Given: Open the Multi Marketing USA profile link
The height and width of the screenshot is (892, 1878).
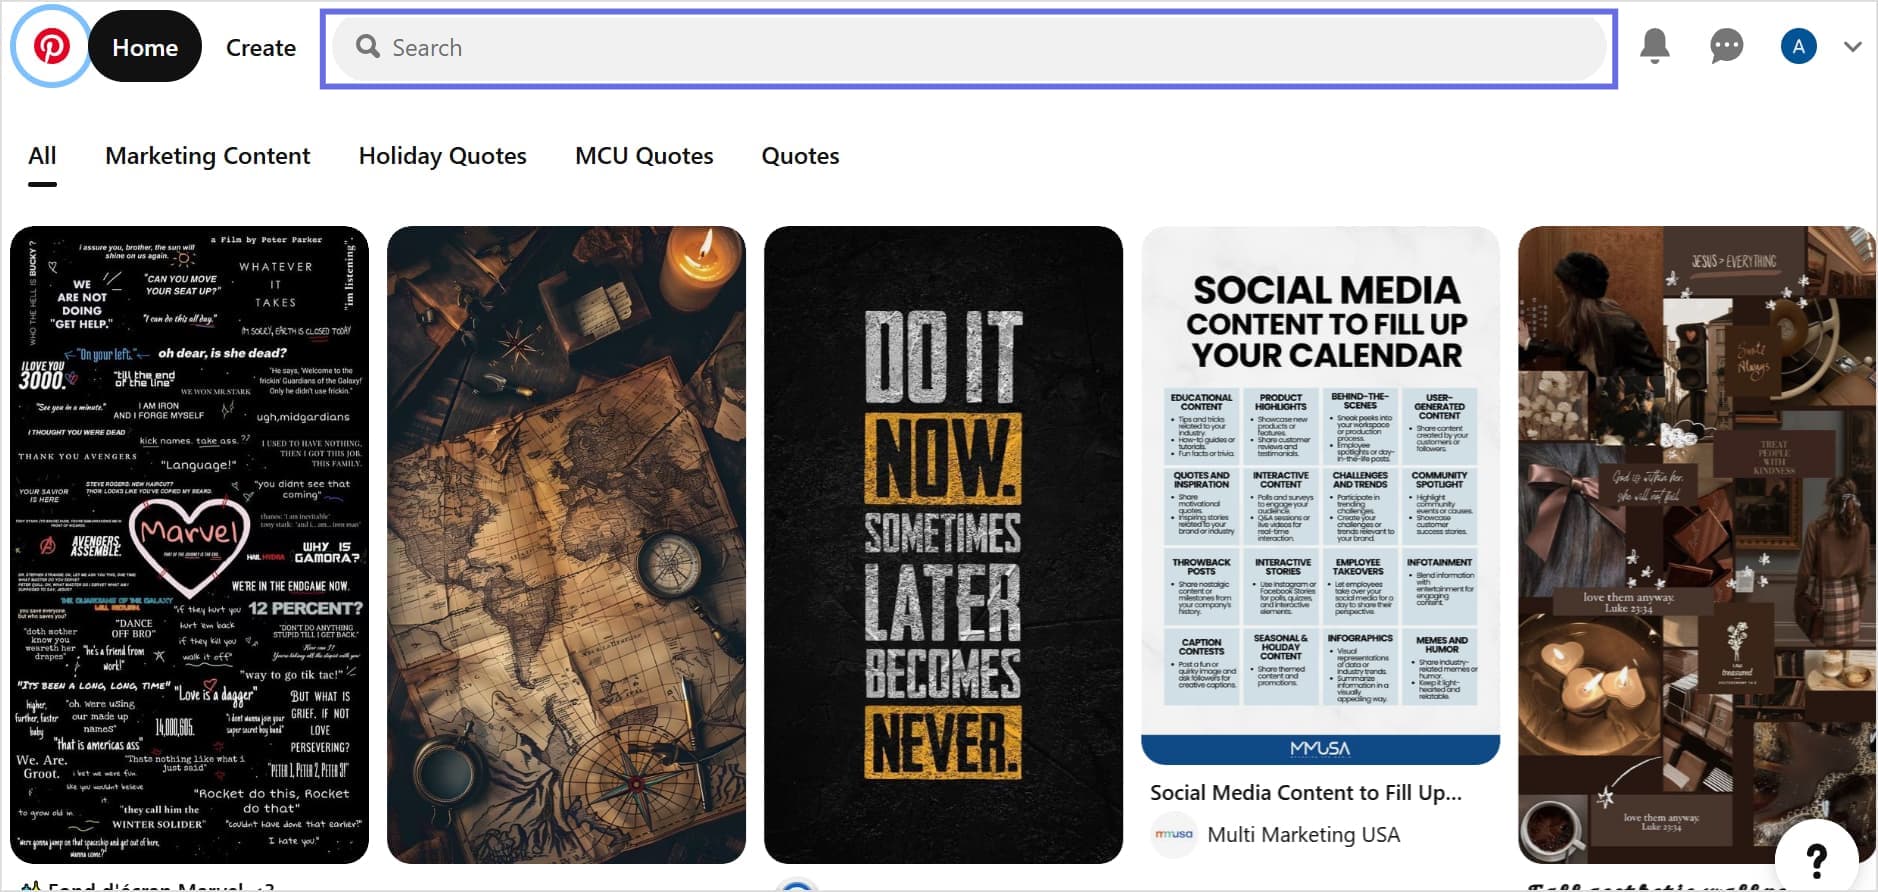Looking at the screenshot, I should coord(1304,835).
